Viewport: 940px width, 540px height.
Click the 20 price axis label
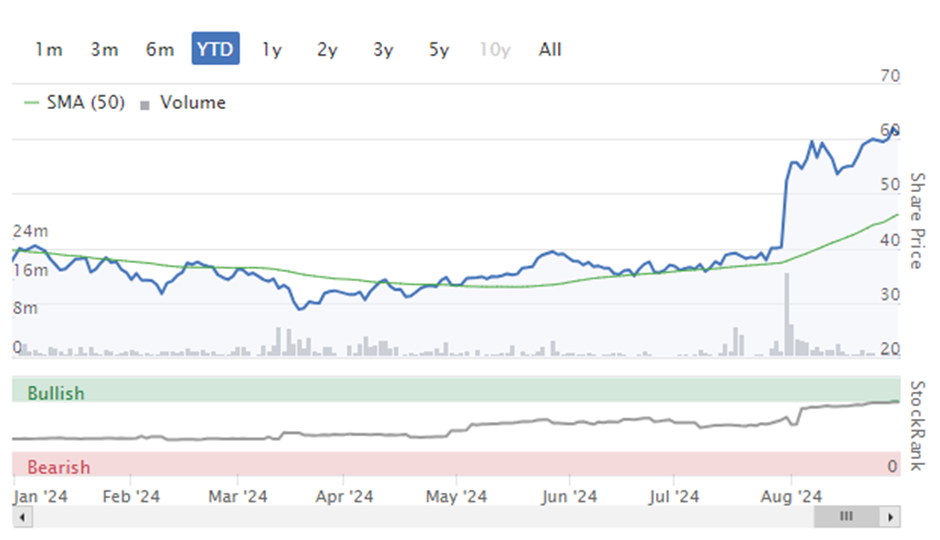pos(890,348)
